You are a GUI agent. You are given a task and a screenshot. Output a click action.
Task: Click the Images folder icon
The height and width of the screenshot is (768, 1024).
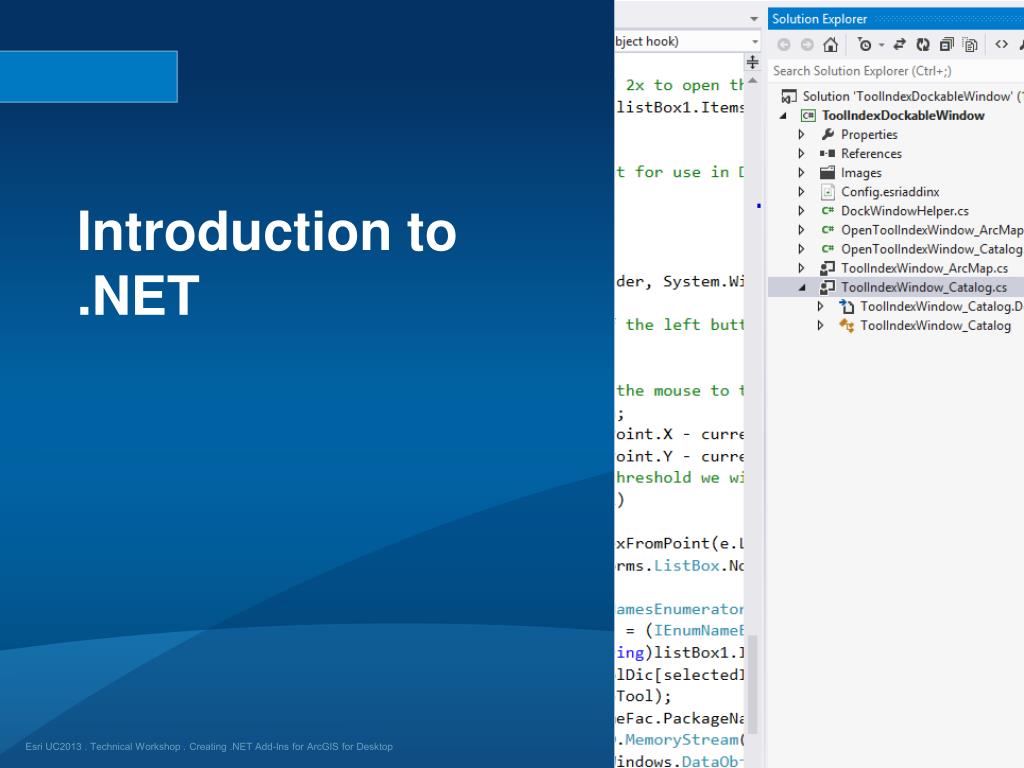[827, 172]
